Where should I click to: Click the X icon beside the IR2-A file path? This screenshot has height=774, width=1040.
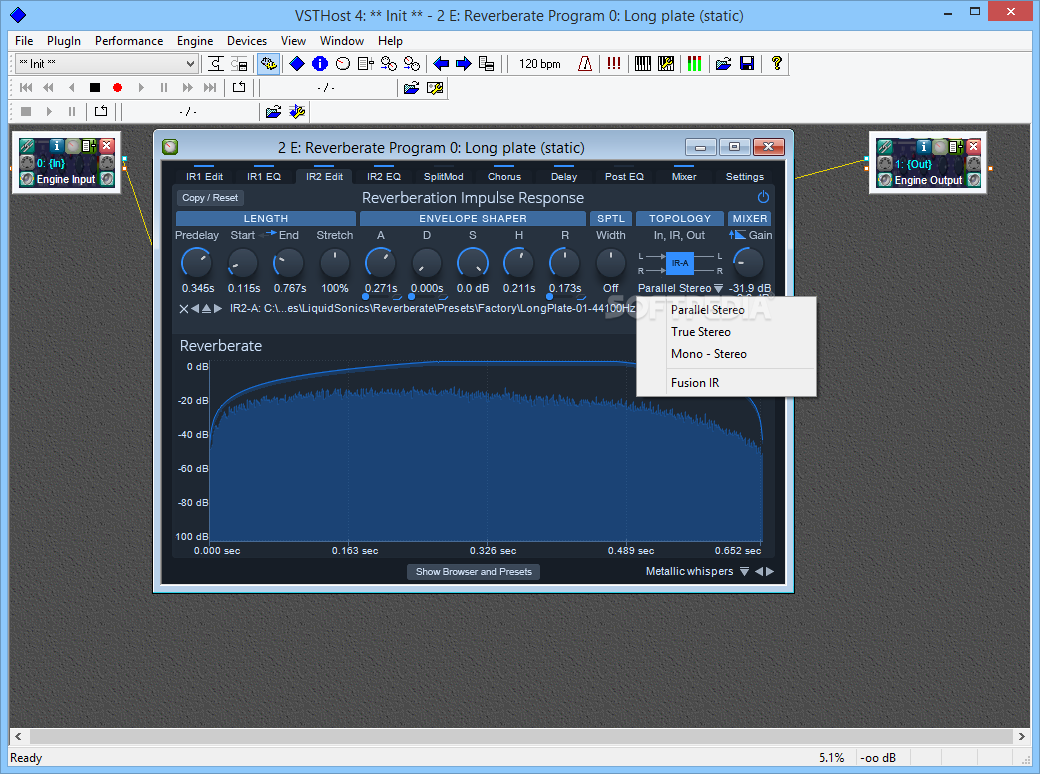[x=184, y=308]
